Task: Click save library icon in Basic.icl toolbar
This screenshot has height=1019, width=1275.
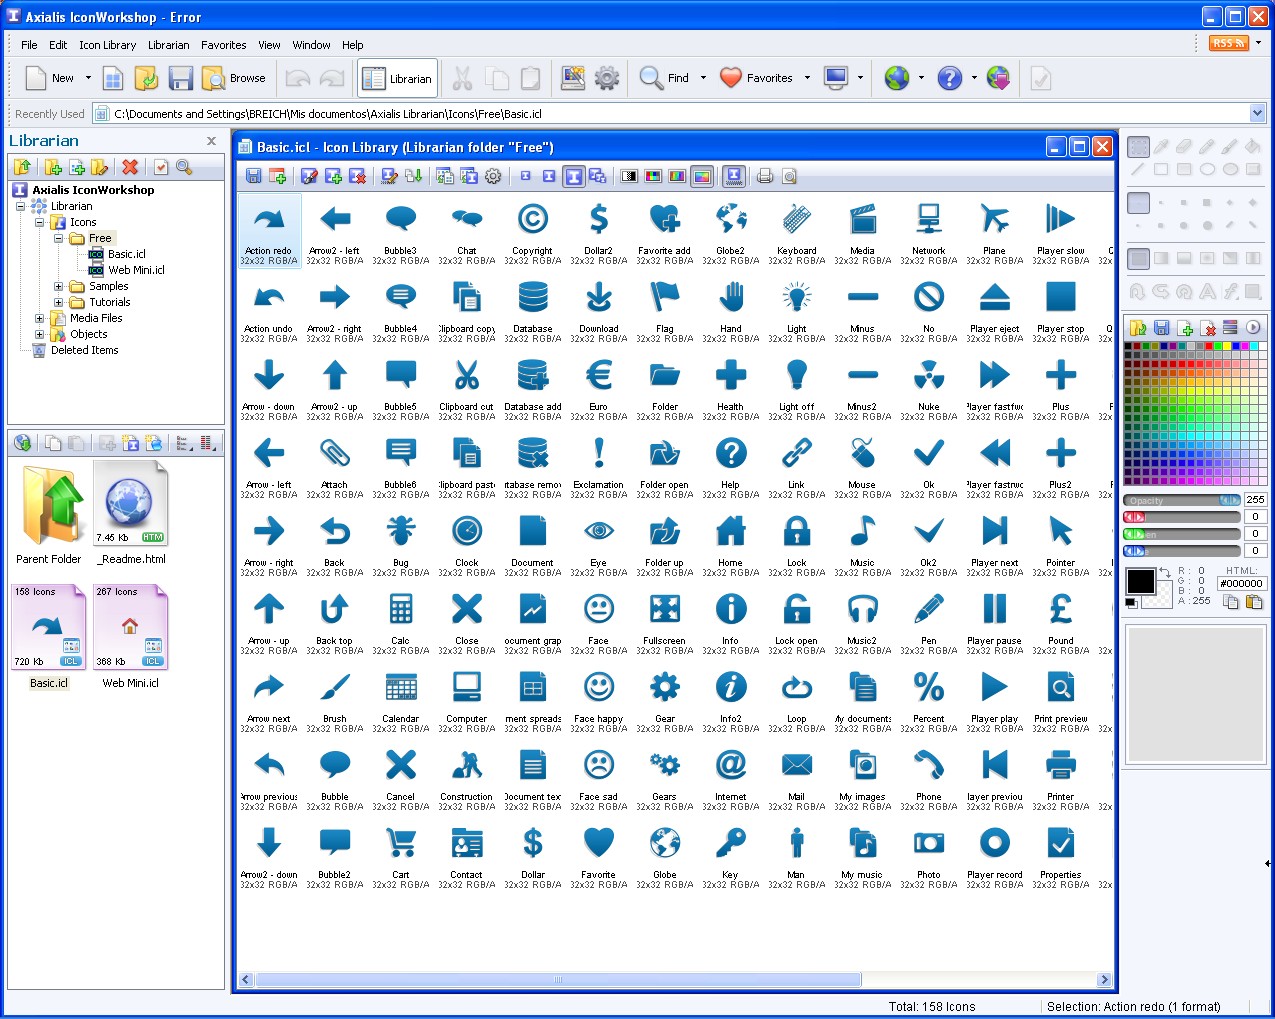Action: click(x=254, y=176)
